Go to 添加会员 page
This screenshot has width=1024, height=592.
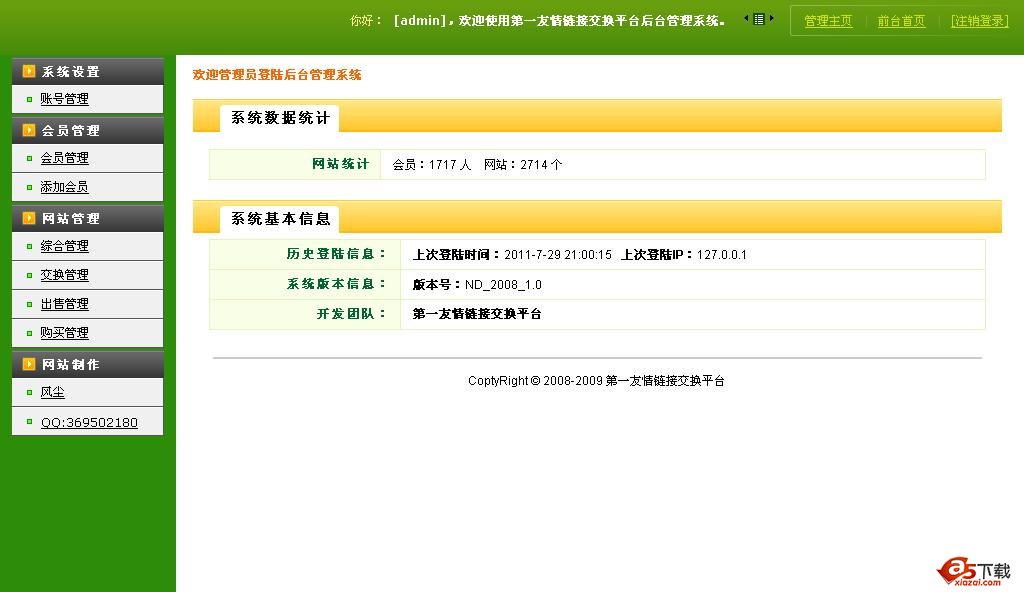pyautogui.click(x=65, y=187)
